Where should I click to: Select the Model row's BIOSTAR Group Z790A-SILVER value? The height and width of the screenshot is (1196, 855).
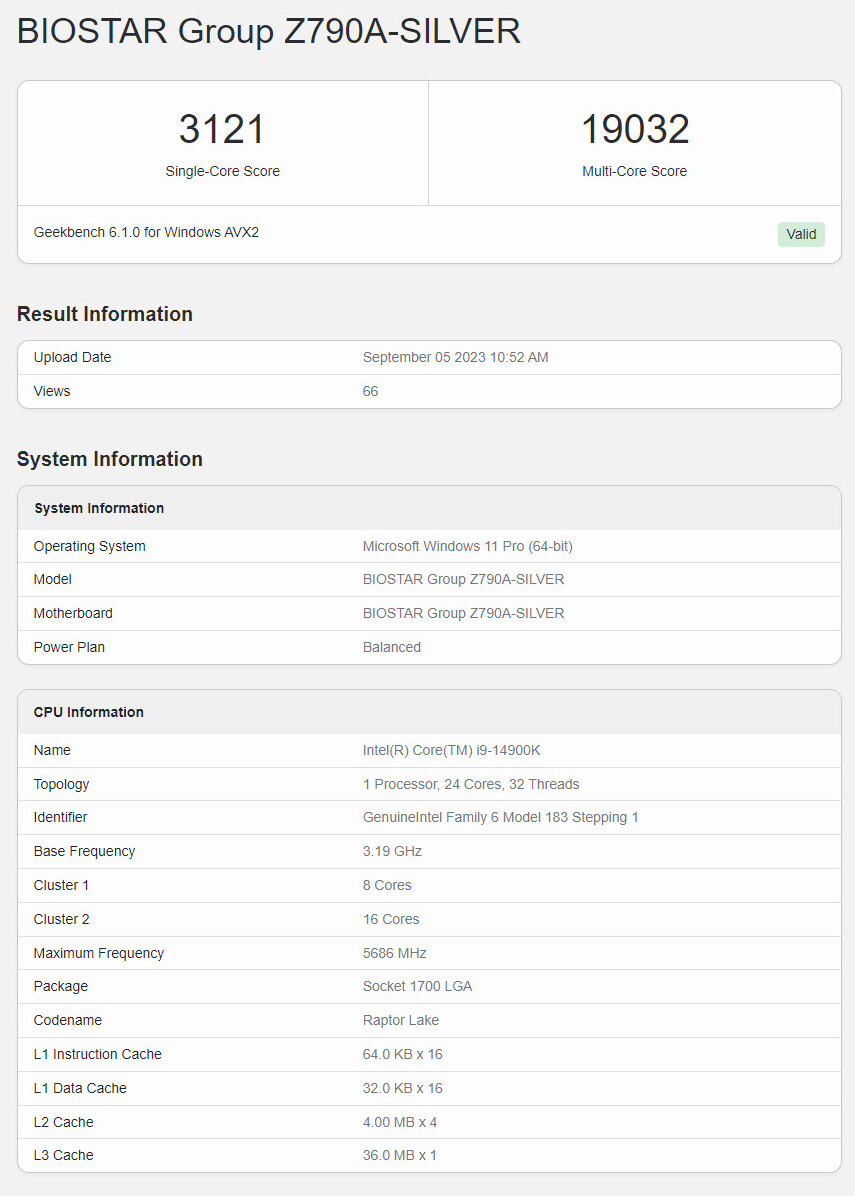point(464,580)
